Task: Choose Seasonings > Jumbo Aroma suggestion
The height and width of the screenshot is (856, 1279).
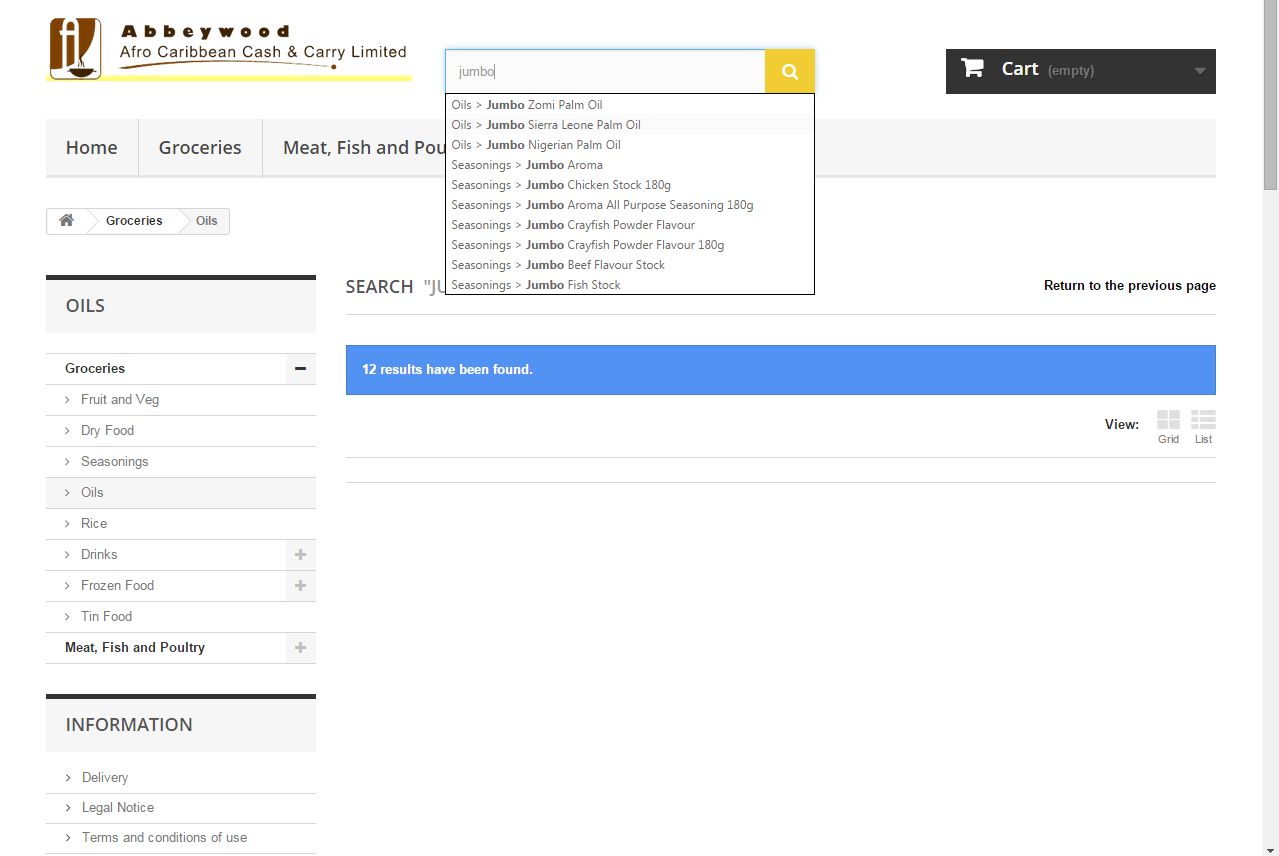Action: click(630, 165)
